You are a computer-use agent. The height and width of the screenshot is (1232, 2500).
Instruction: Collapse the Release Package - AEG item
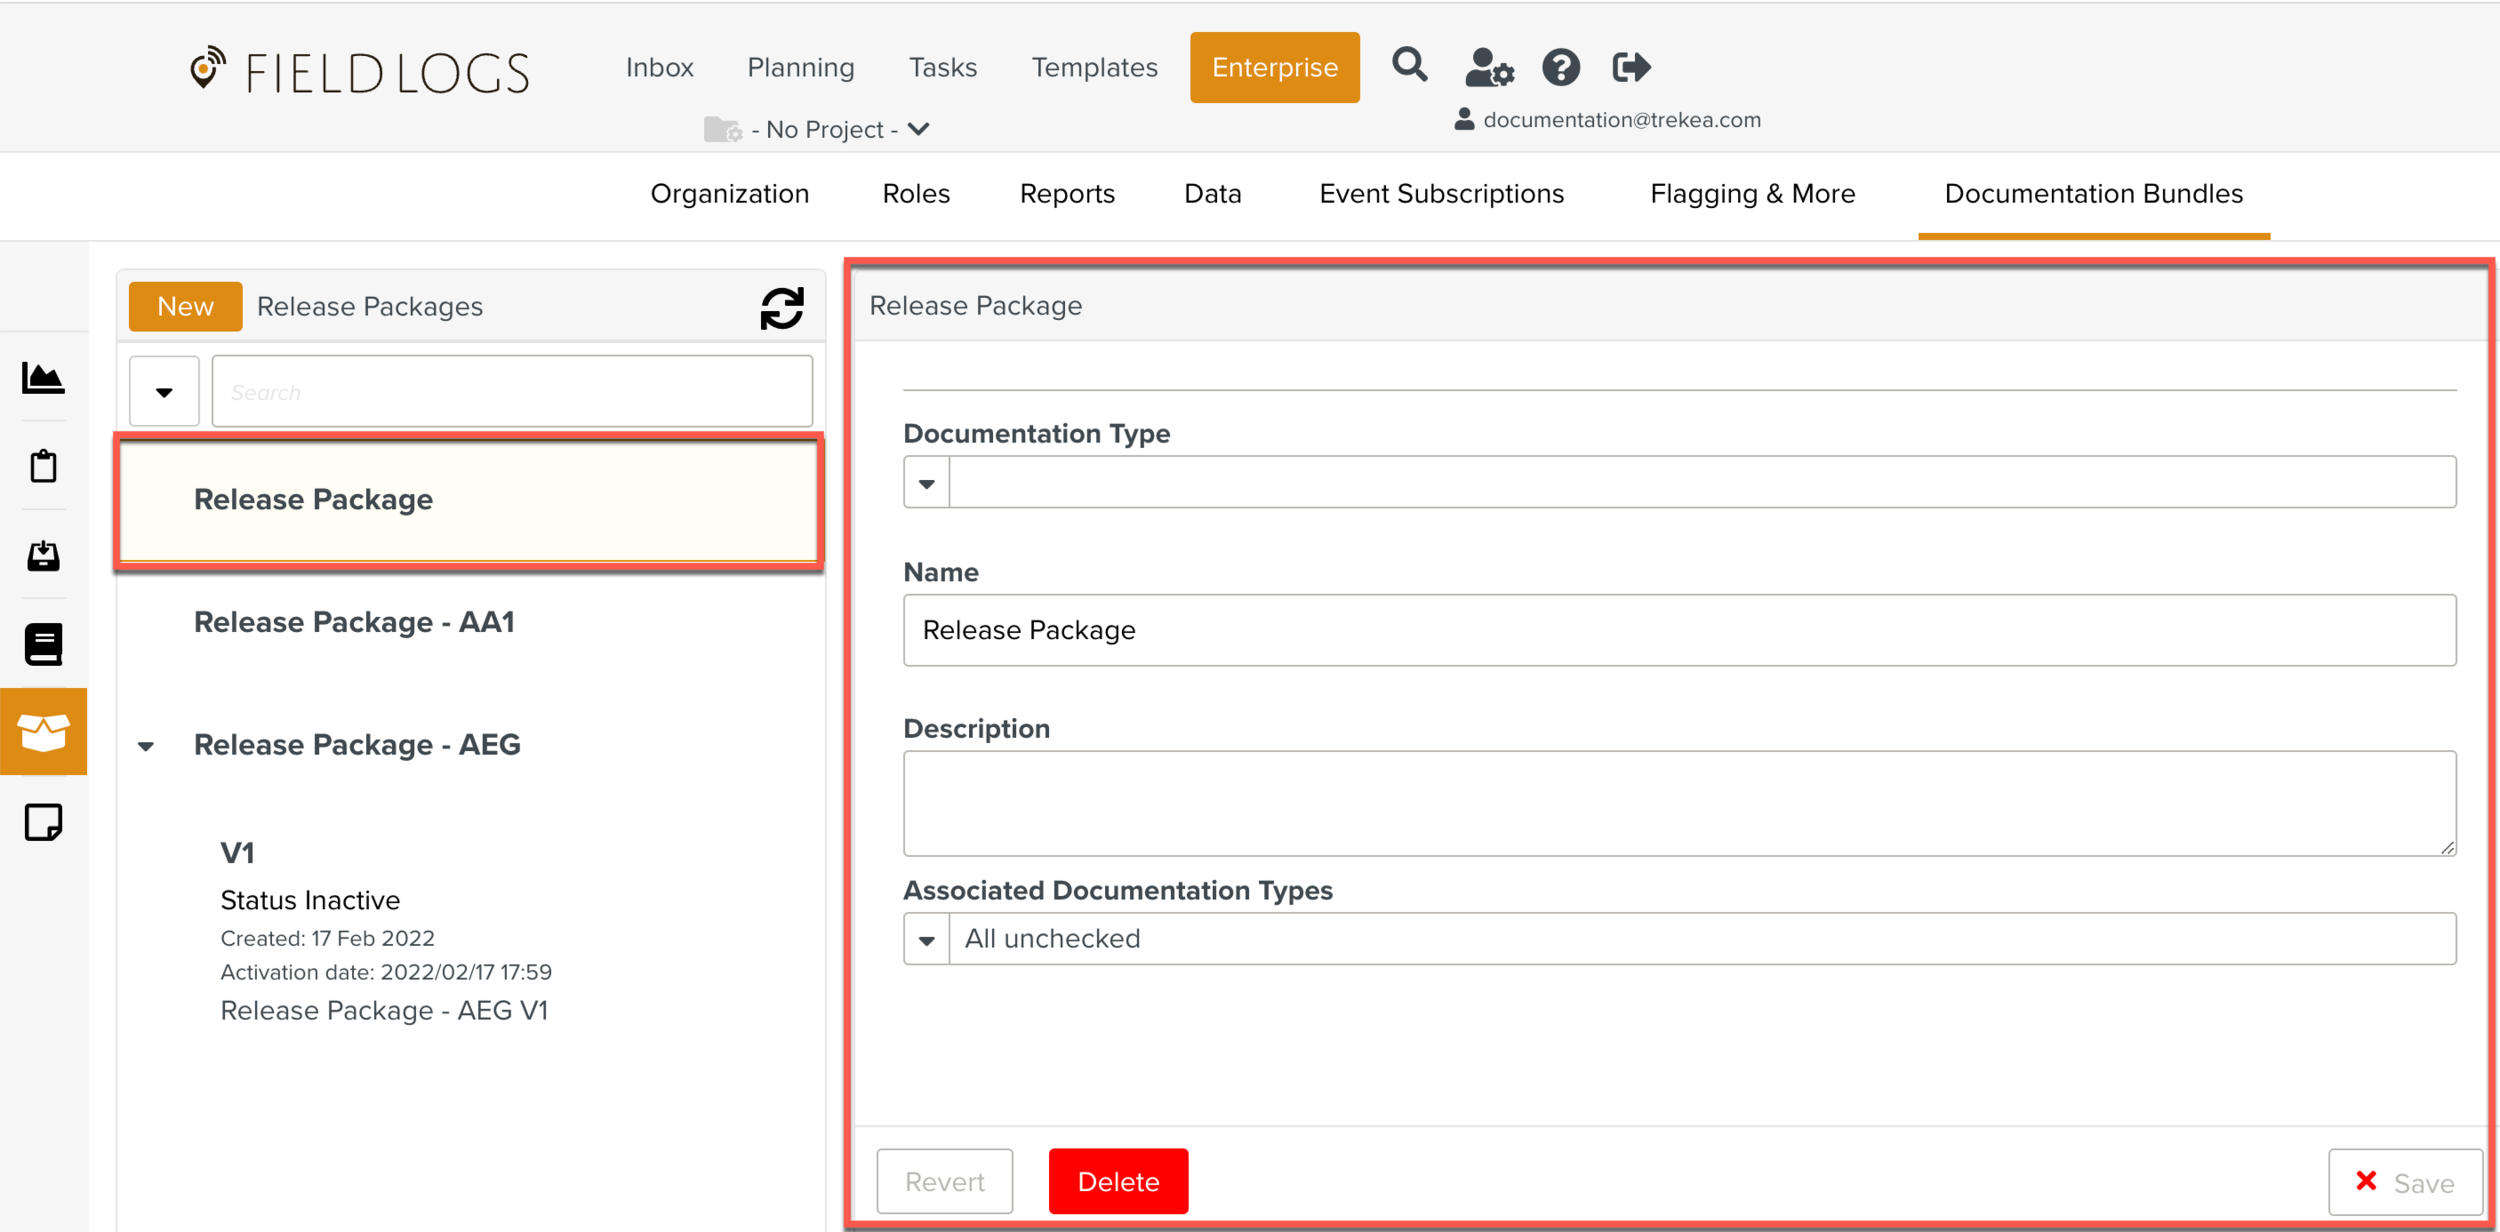(x=146, y=746)
